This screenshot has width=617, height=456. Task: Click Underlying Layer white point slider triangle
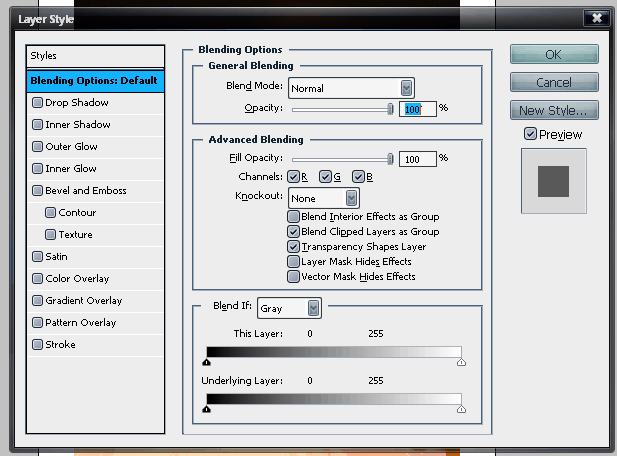461,409
